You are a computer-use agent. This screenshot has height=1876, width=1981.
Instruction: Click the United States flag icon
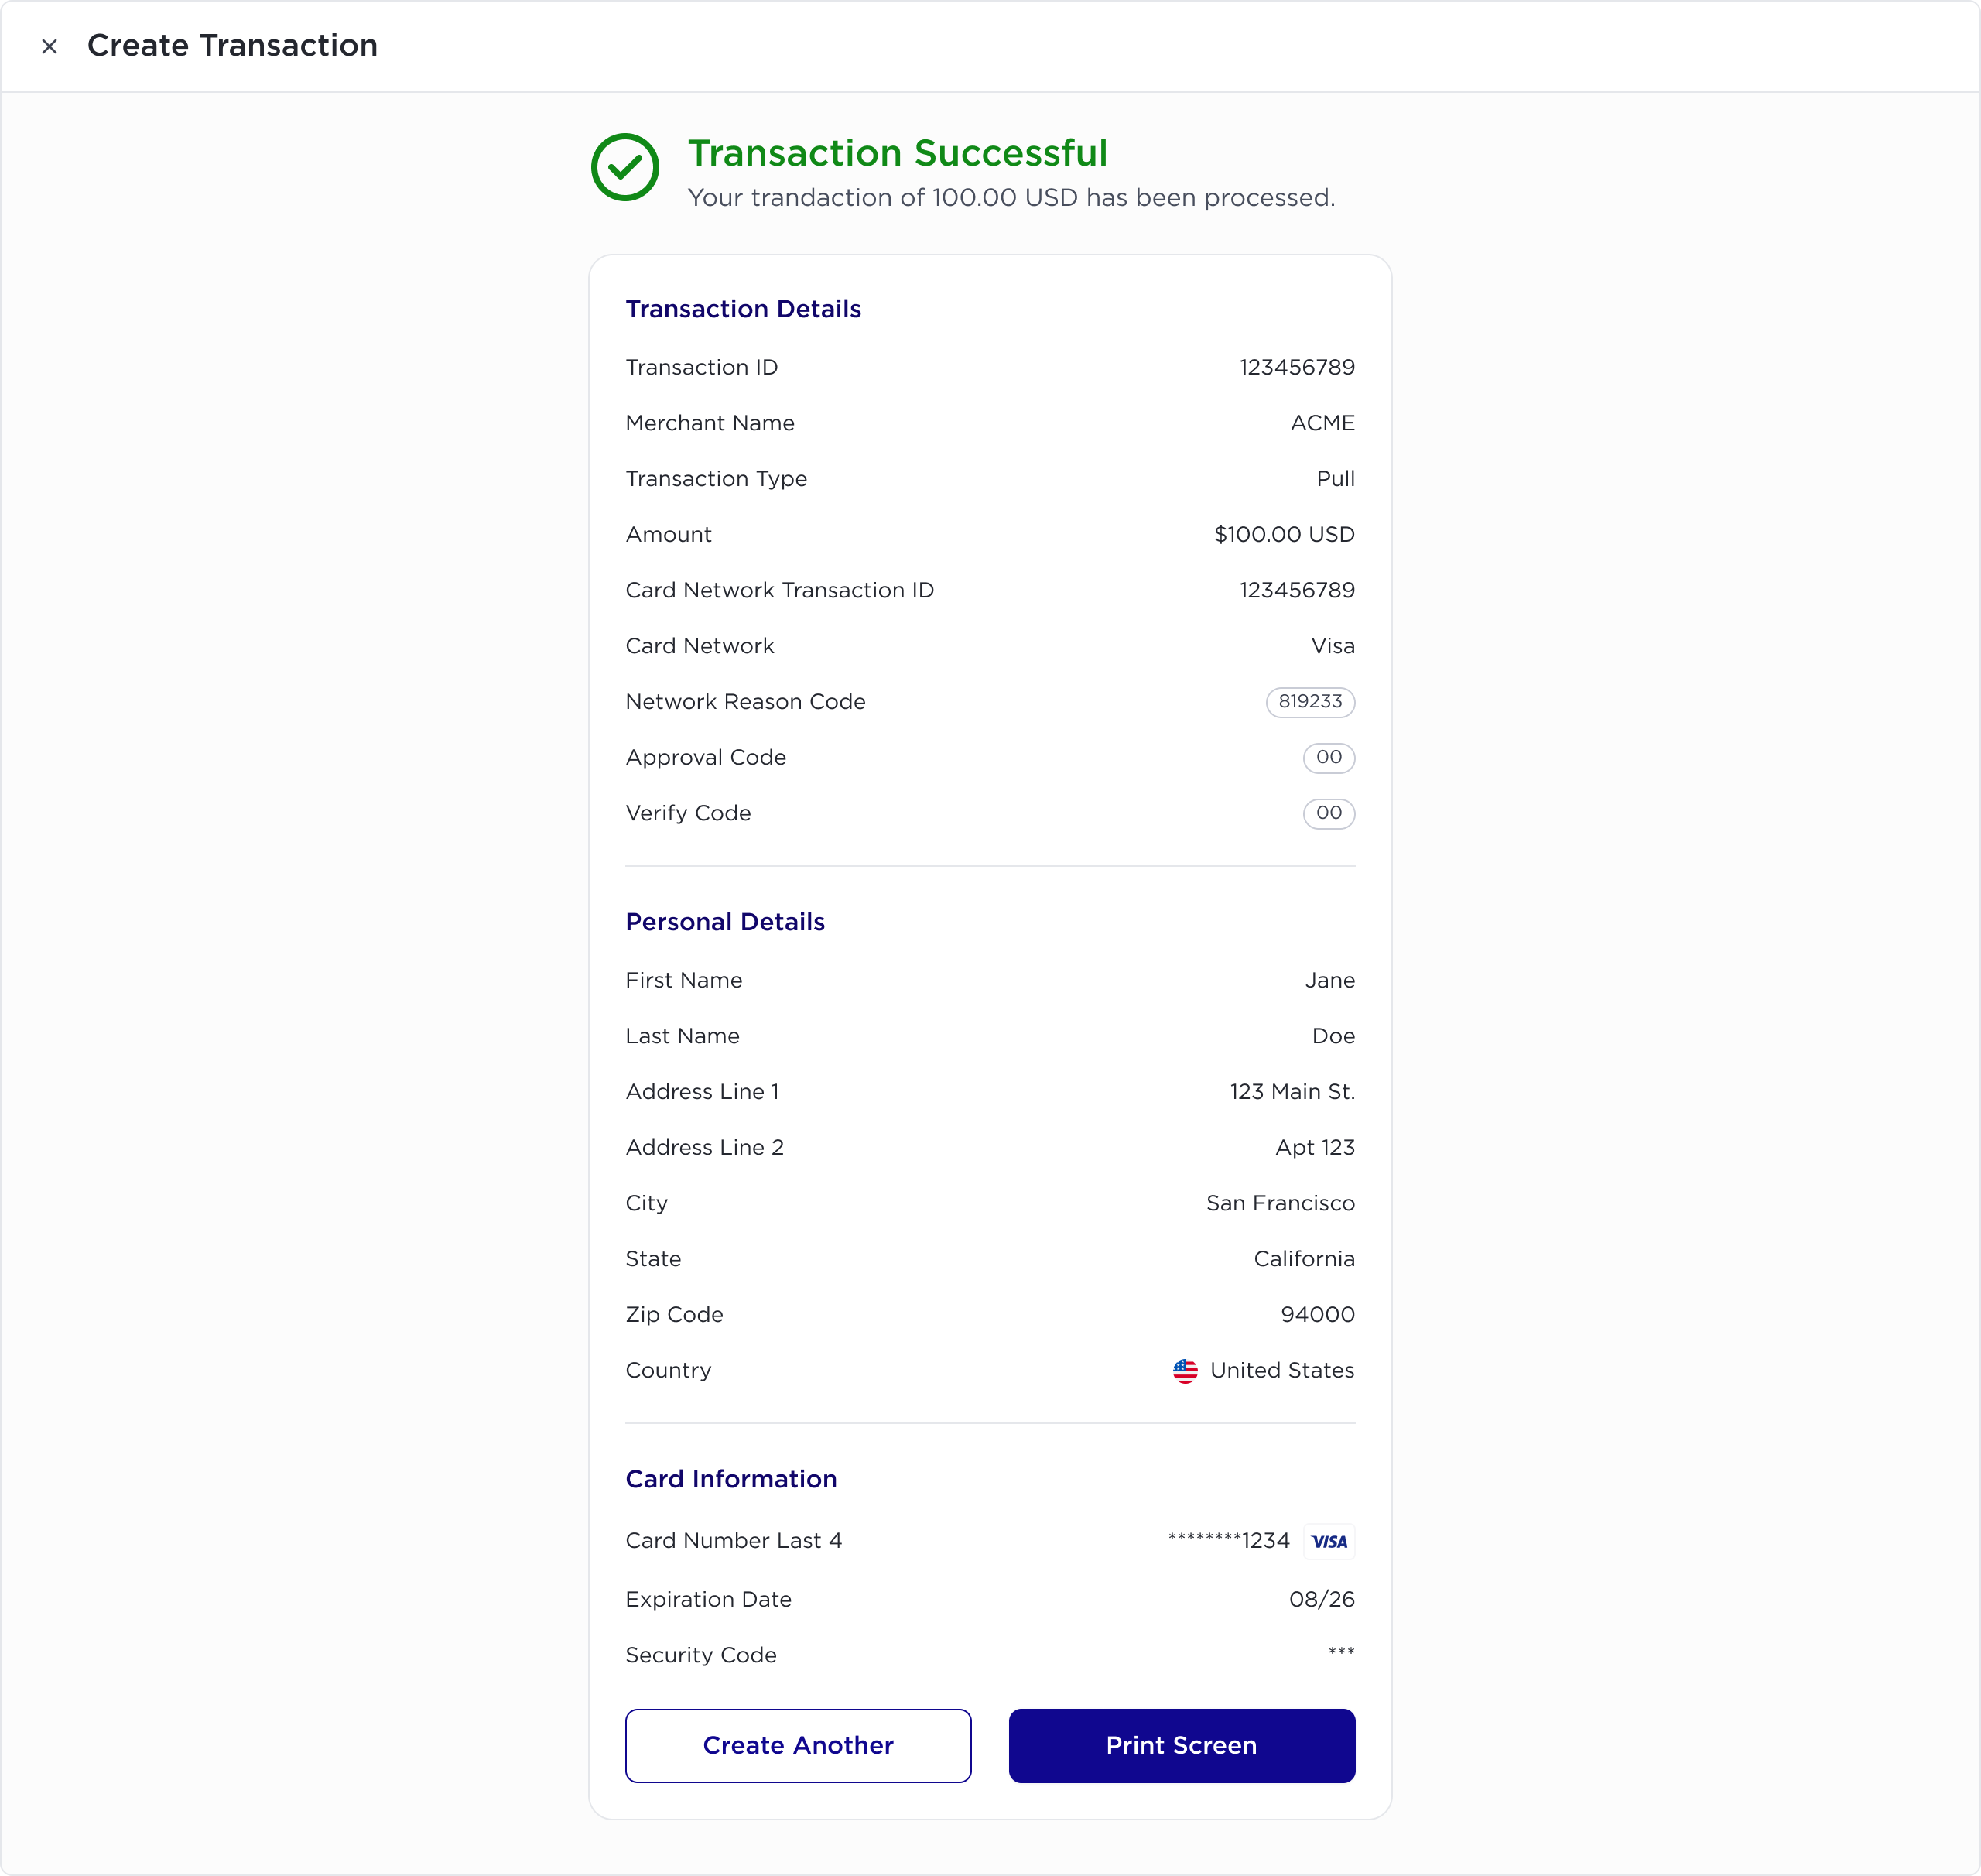[1185, 1371]
